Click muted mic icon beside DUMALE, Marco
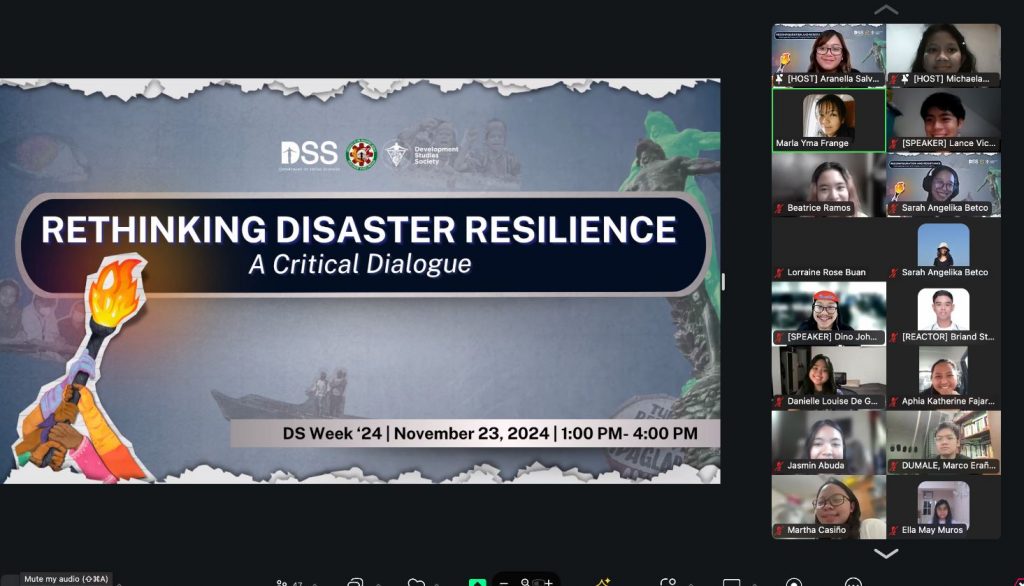Image resolution: width=1024 pixels, height=586 pixels. [x=894, y=466]
